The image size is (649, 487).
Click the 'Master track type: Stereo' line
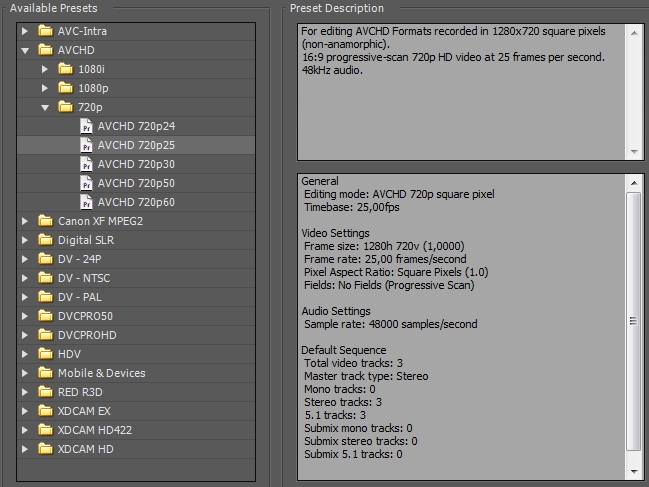point(366,376)
